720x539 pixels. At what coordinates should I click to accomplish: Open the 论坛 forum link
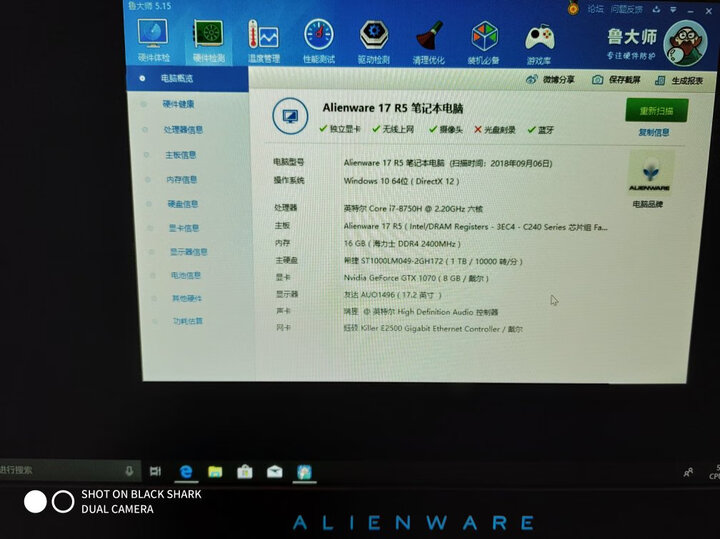(x=596, y=9)
